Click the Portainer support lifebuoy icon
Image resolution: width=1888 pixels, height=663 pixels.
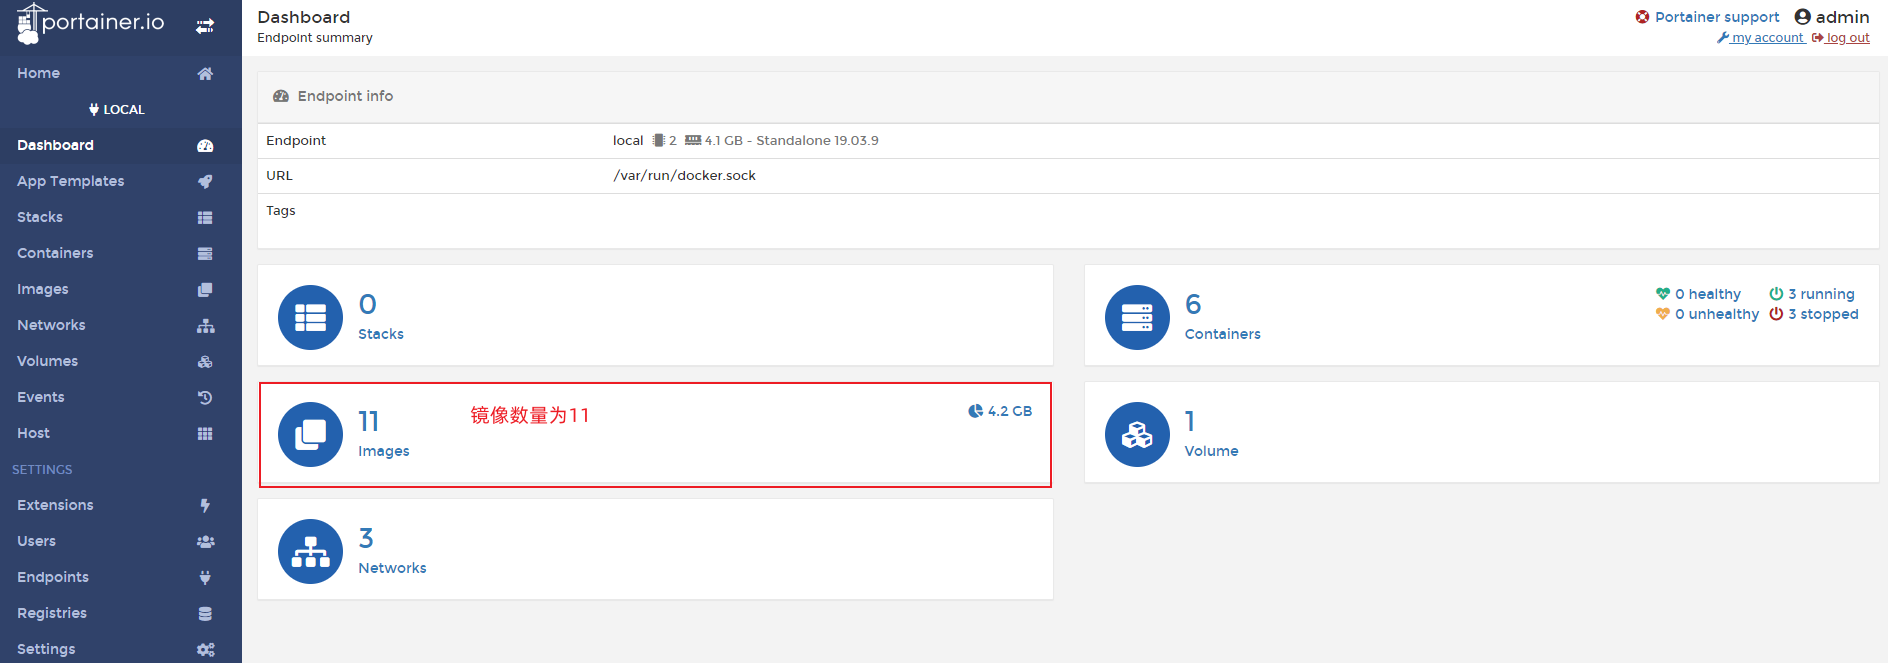pos(1642,17)
